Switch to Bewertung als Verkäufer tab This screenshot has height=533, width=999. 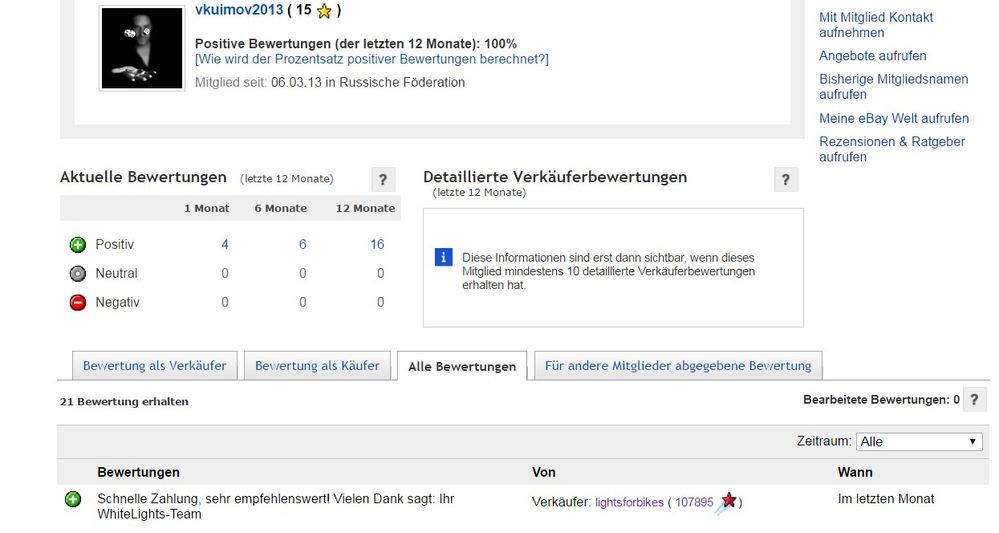pyautogui.click(x=155, y=366)
